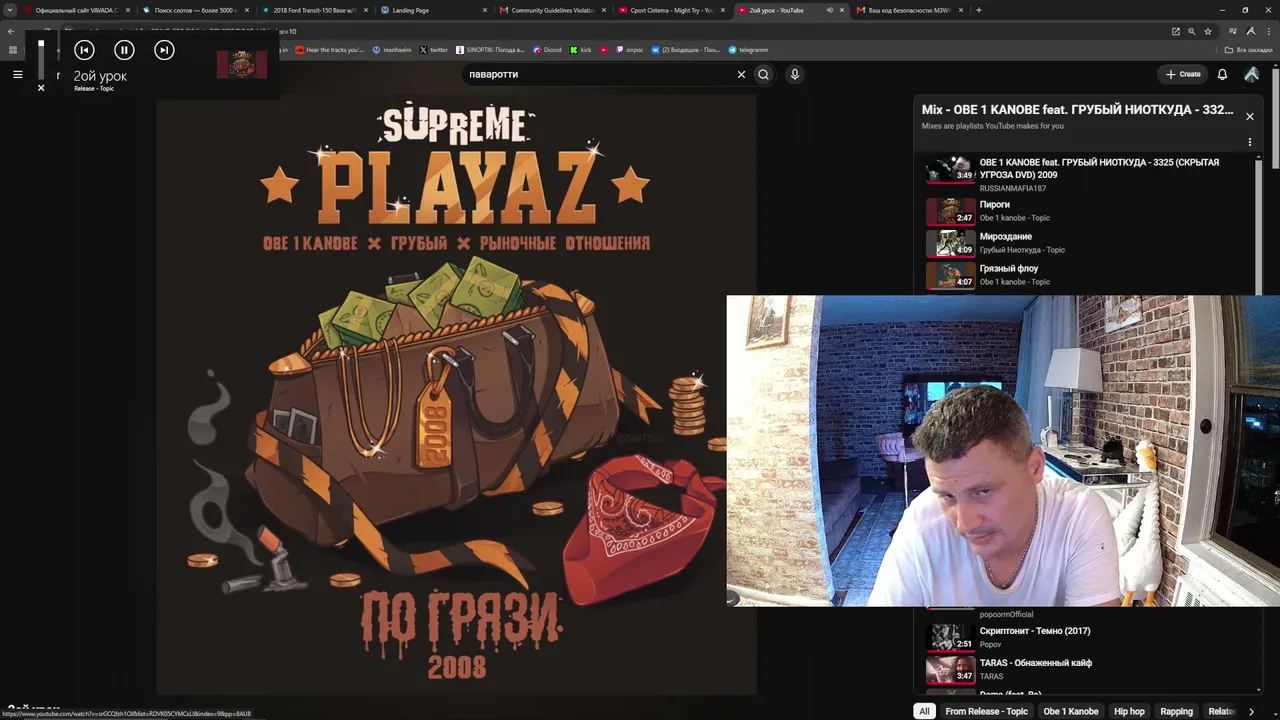Select the All filter chip
This screenshot has width=1280, height=720.
tap(924, 711)
